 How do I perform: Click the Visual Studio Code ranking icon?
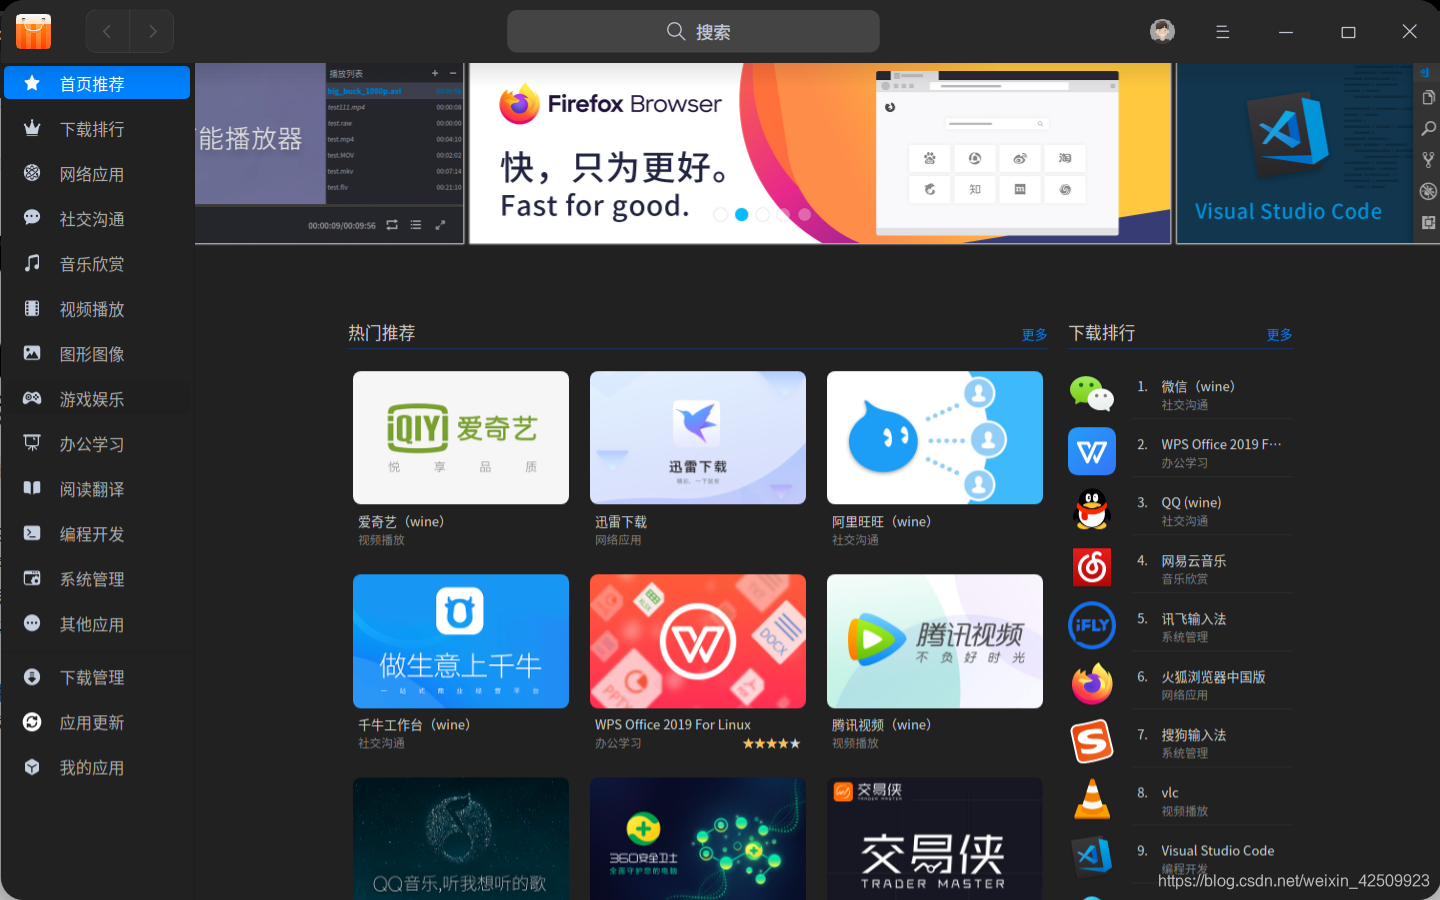1092,857
